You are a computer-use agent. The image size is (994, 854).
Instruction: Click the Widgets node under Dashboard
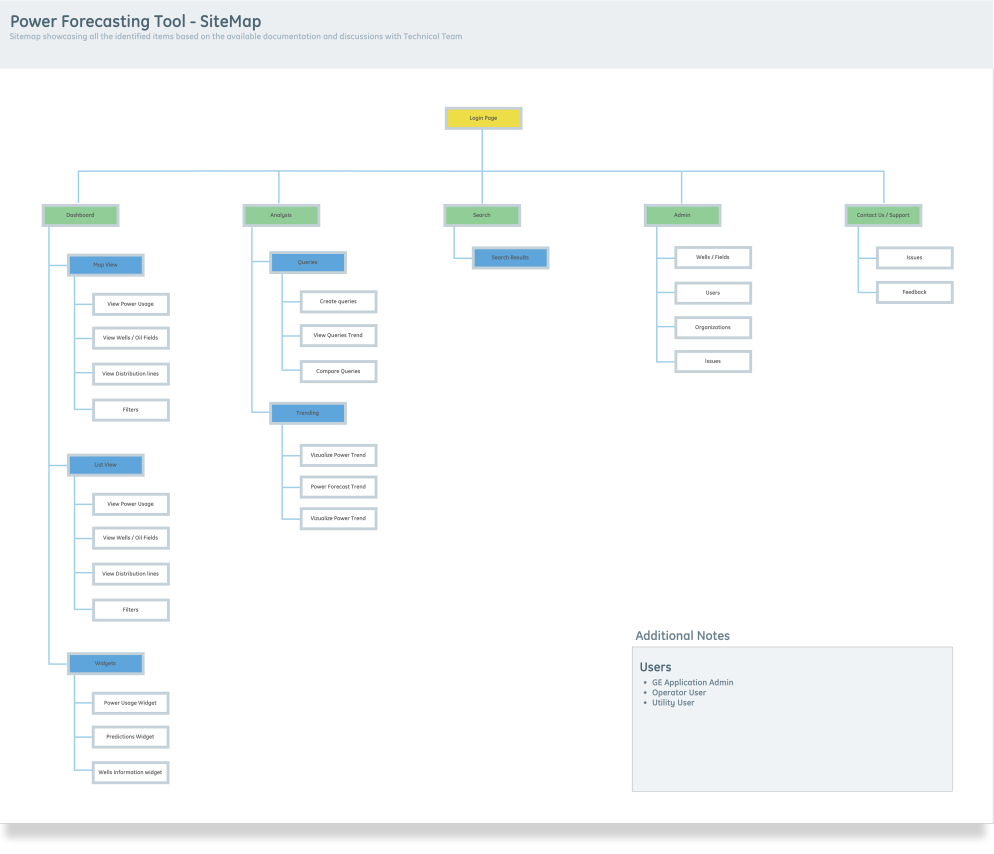click(x=106, y=663)
